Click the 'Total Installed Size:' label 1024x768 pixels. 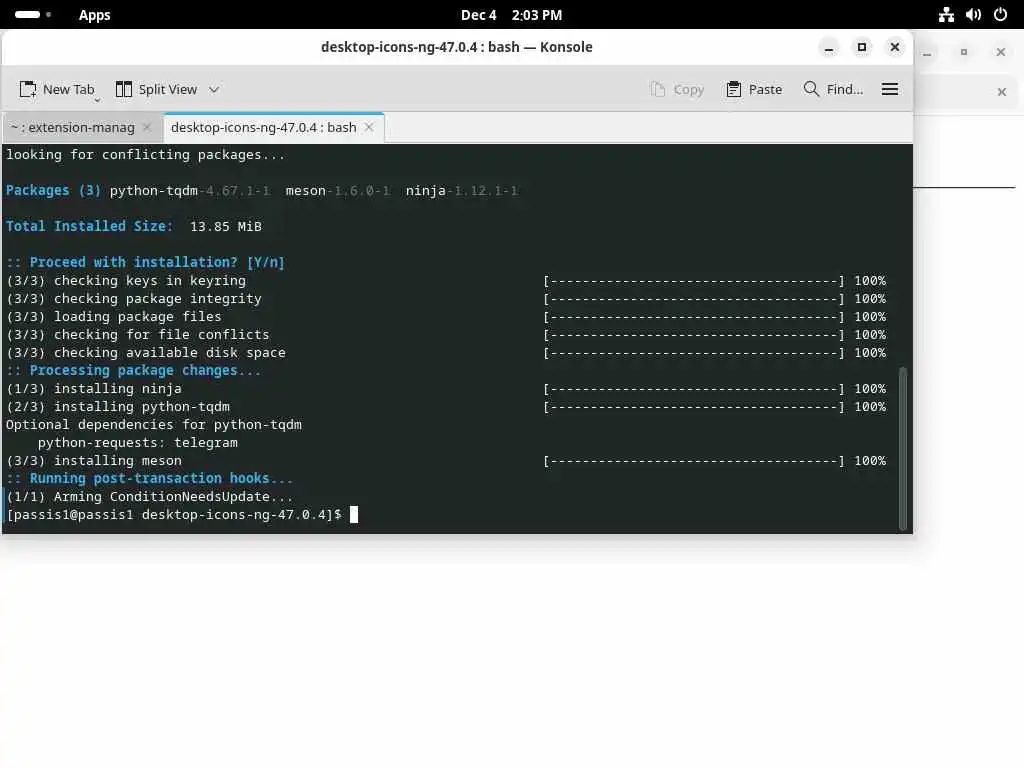click(89, 227)
